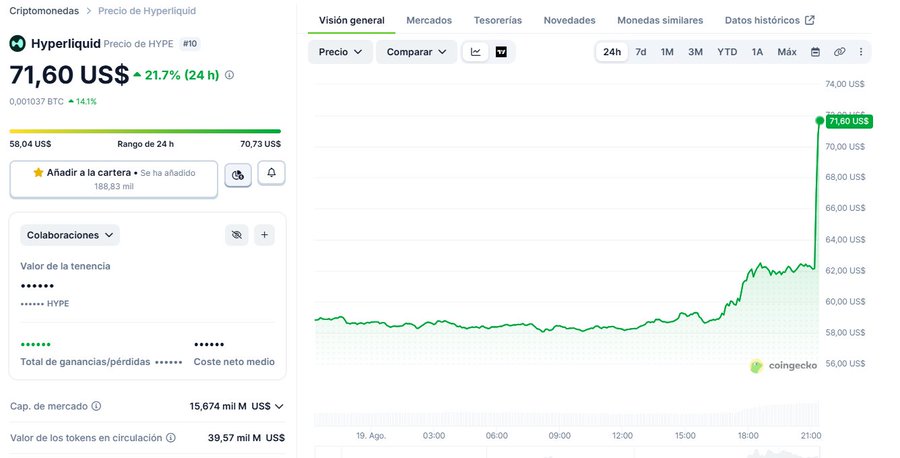The width and height of the screenshot is (900, 458).
Task: Click the 12:00 time axis label
Action: point(622,436)
